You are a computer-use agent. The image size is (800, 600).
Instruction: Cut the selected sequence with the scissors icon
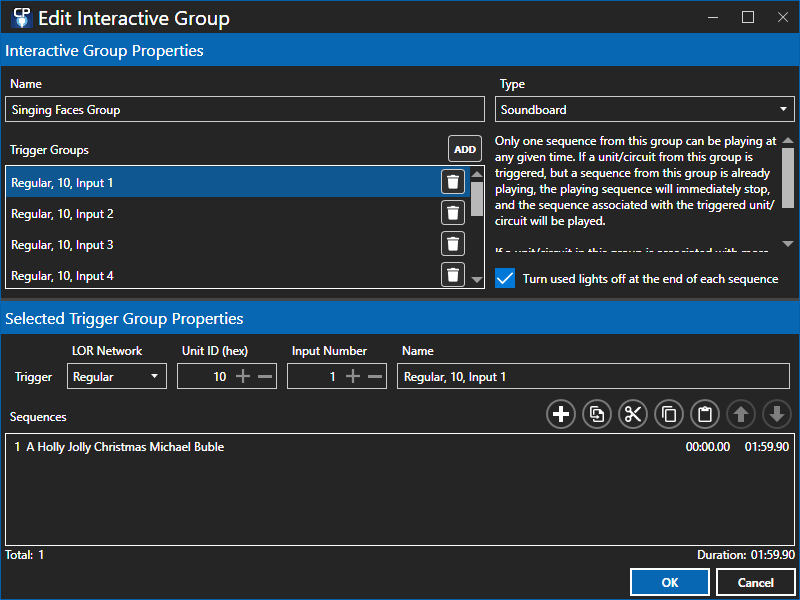(633, 414)
